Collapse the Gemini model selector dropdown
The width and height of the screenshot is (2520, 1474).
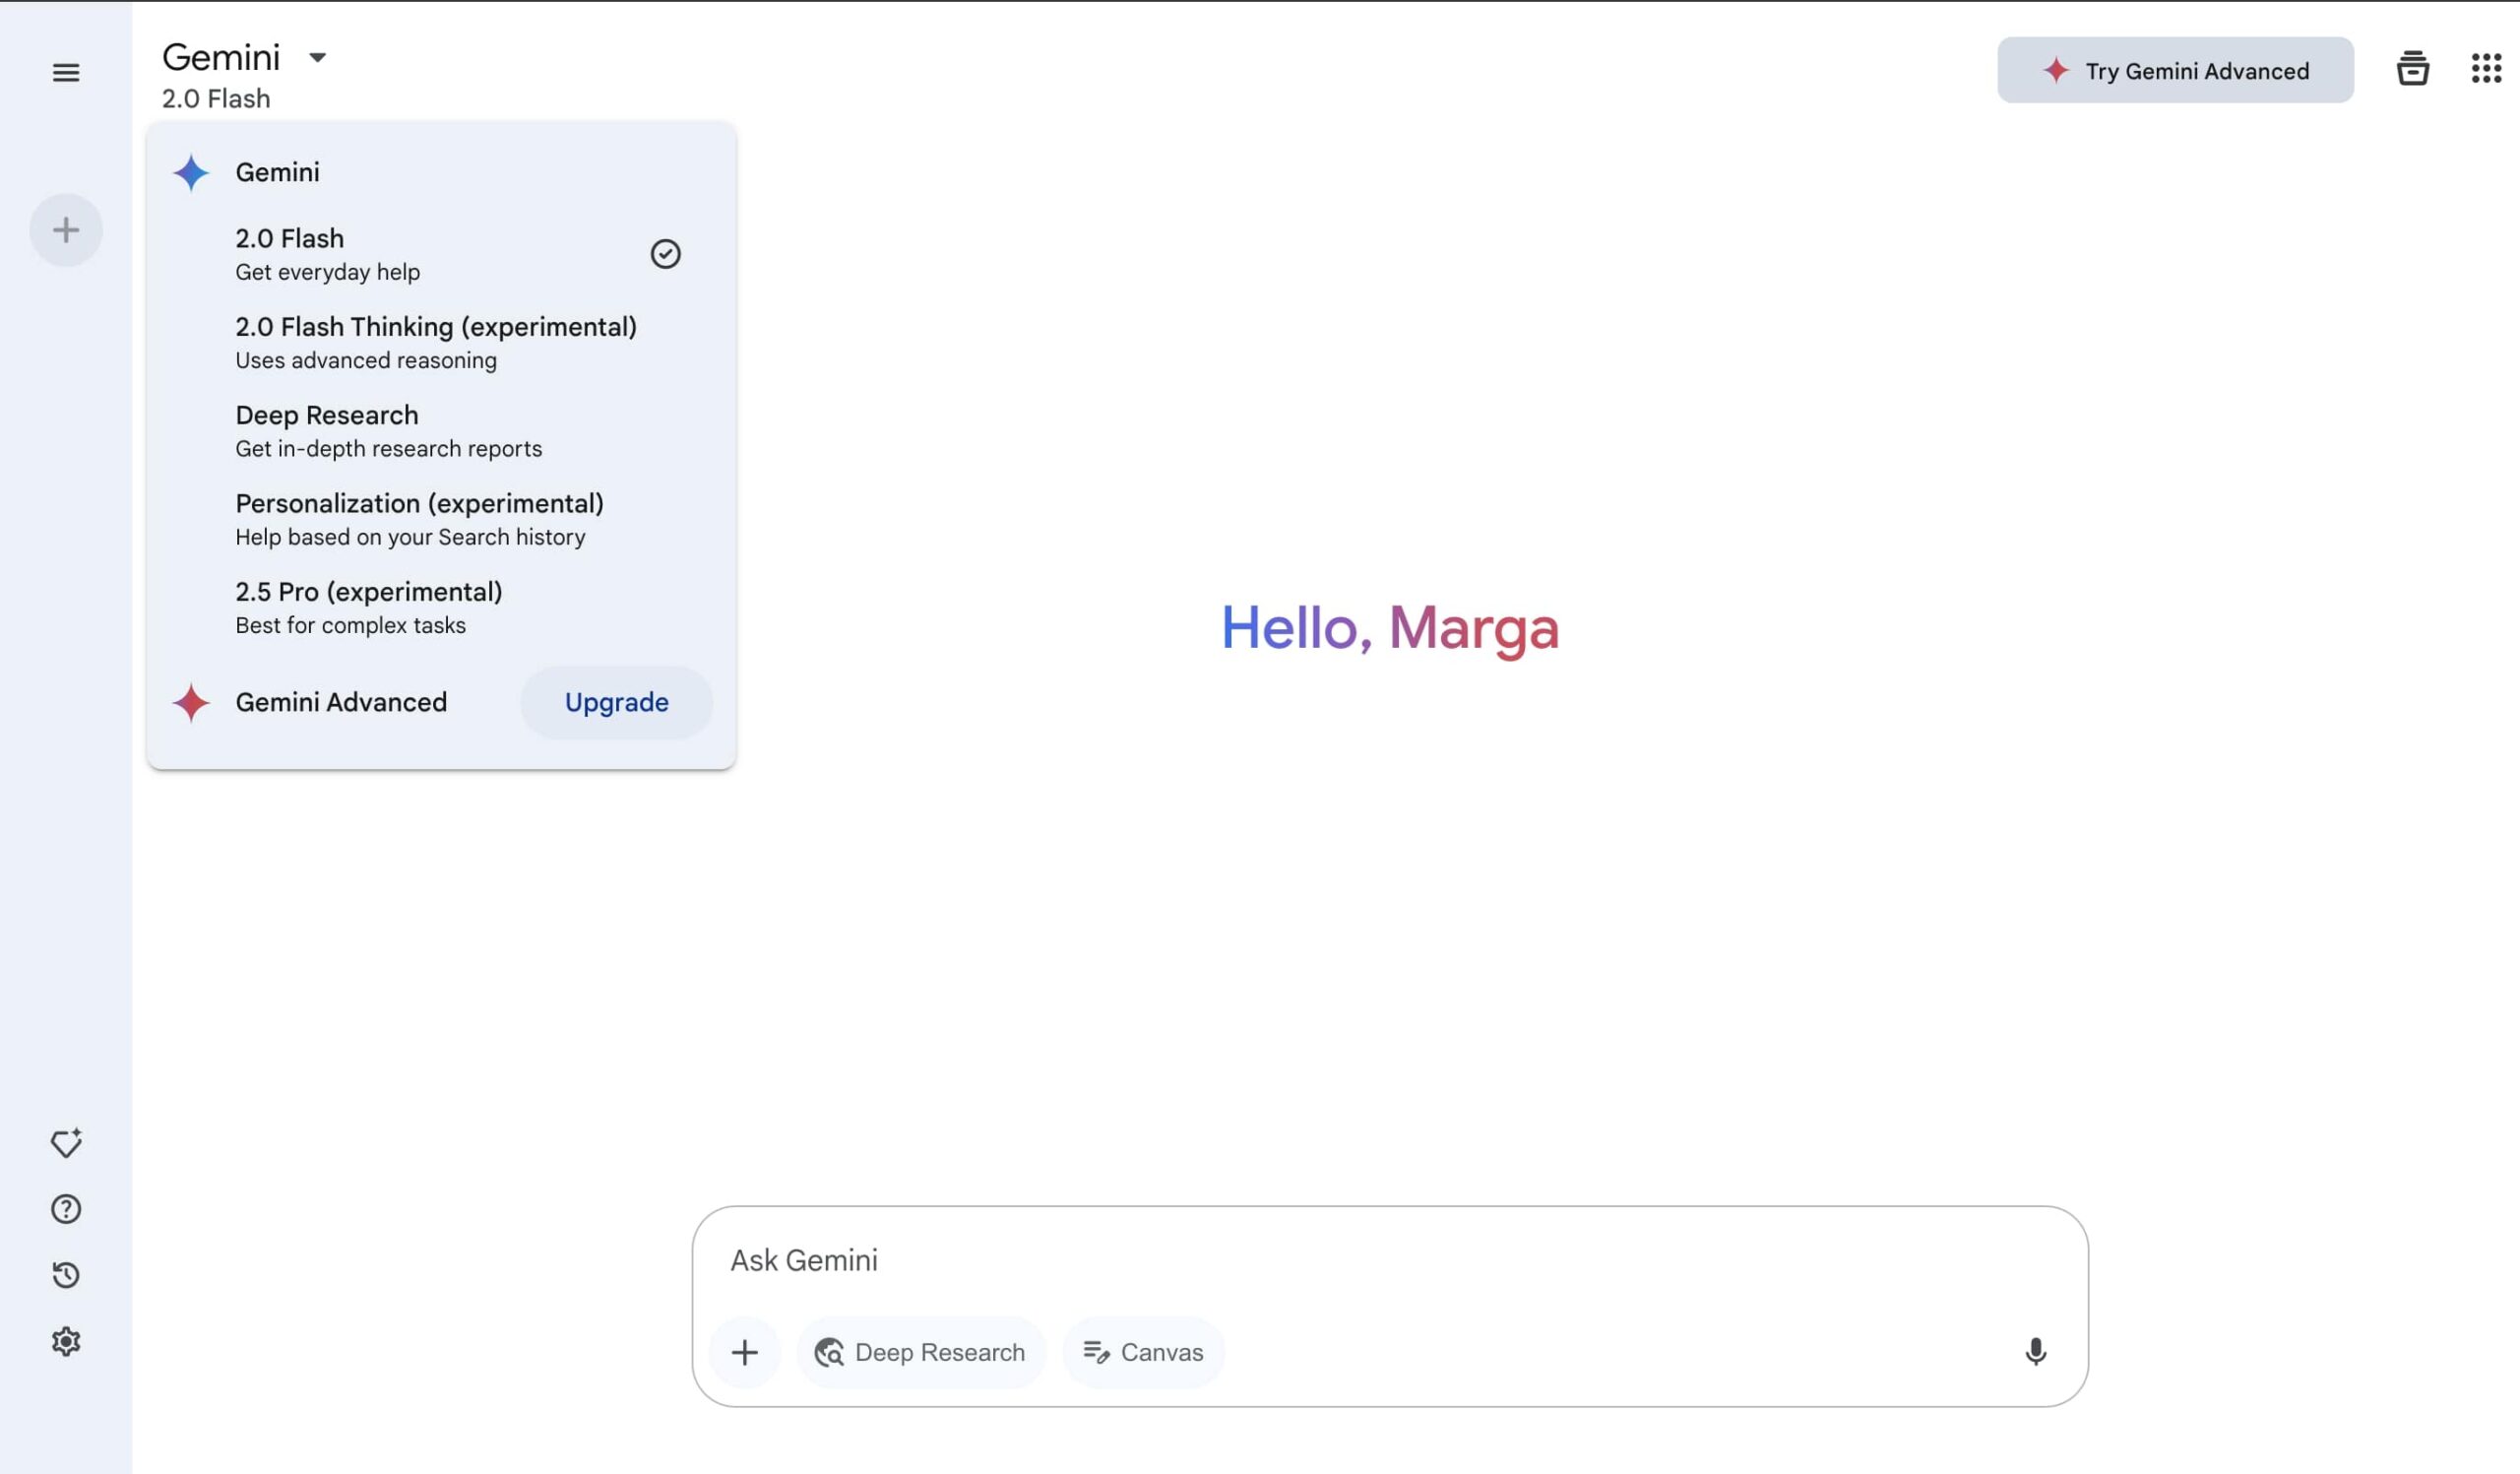316,58
